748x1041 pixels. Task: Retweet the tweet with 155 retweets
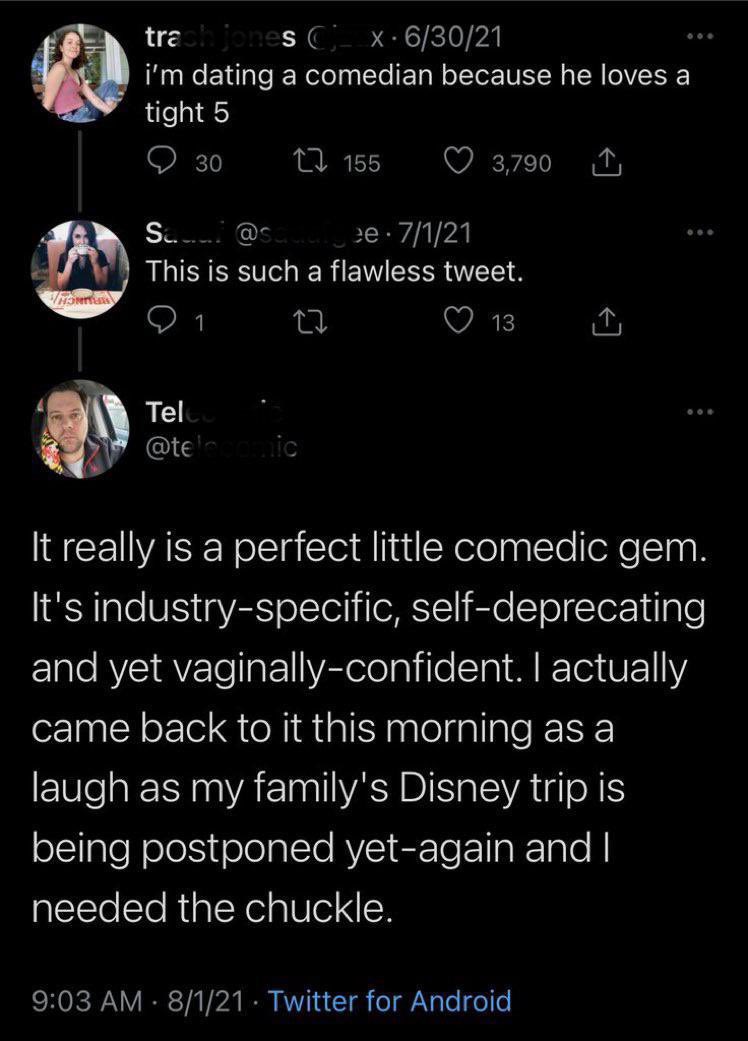pos(307,163)
